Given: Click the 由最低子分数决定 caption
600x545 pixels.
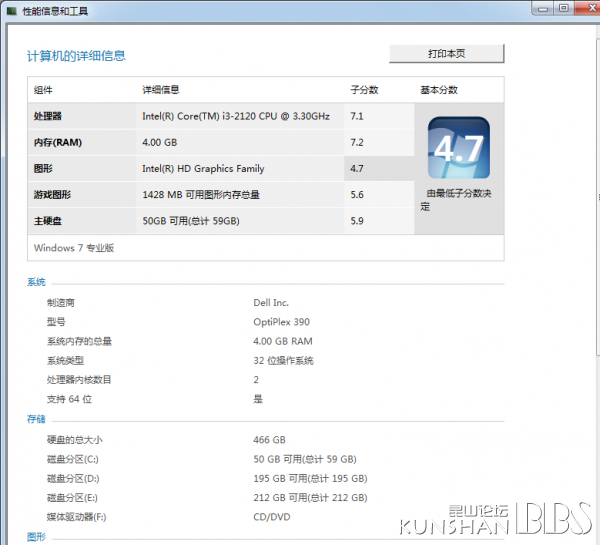Looking at the screenshot, I should coord(456,200).
